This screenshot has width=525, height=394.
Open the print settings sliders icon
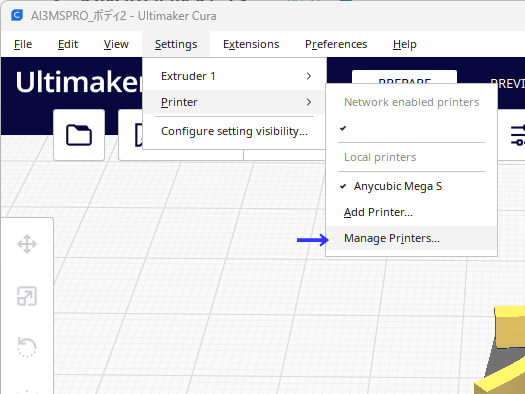pos(517,135)
